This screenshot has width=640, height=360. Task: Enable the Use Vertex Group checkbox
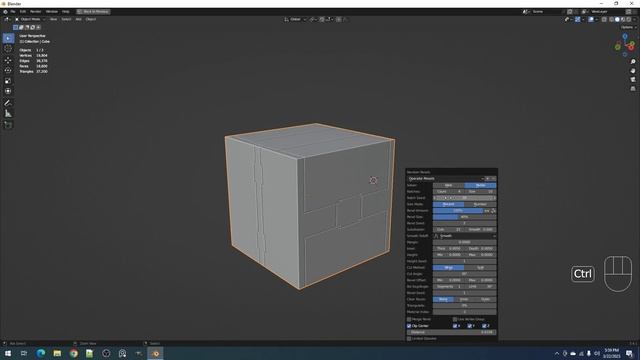(455, 320)
